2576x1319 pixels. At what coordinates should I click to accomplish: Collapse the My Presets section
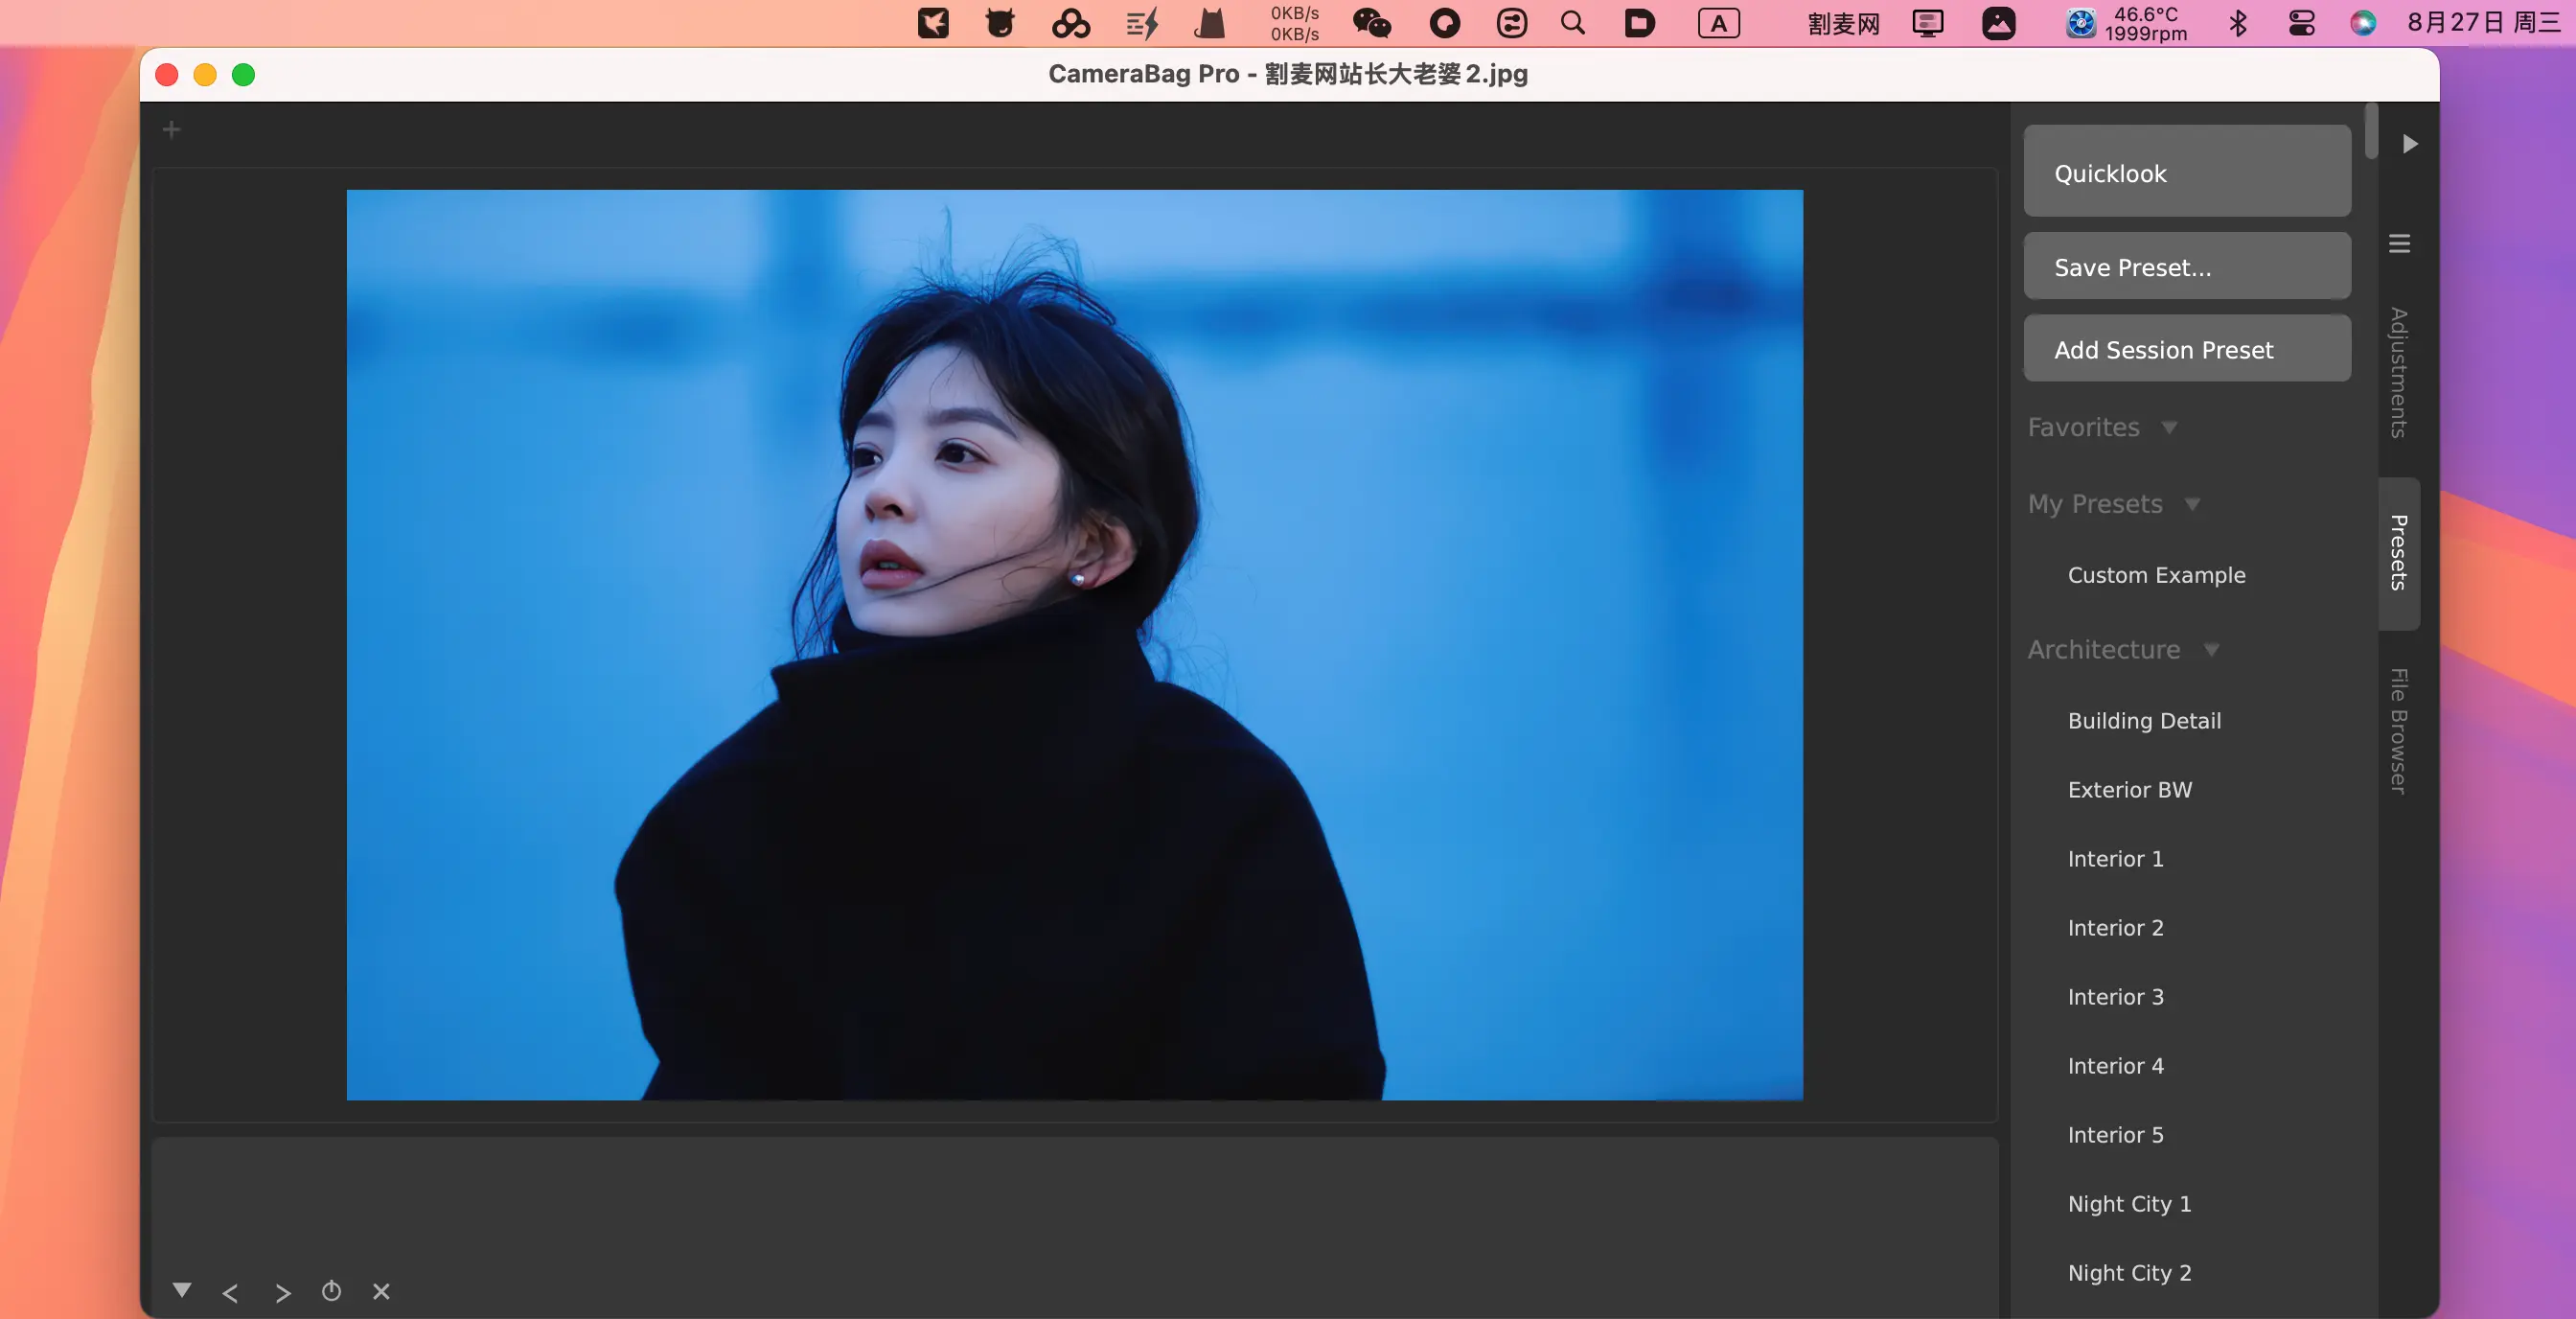[x=2192, y=504]
